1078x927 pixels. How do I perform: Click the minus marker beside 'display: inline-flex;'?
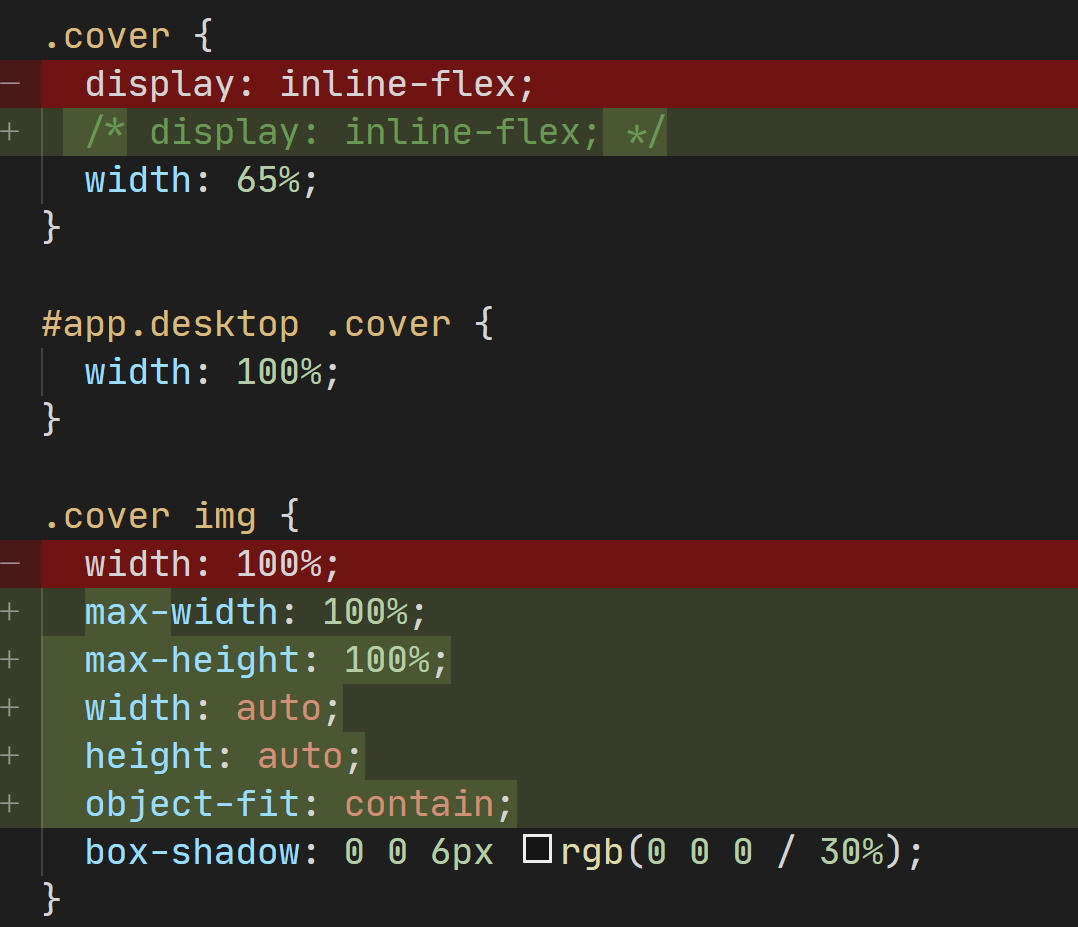(x=10, y=84)
